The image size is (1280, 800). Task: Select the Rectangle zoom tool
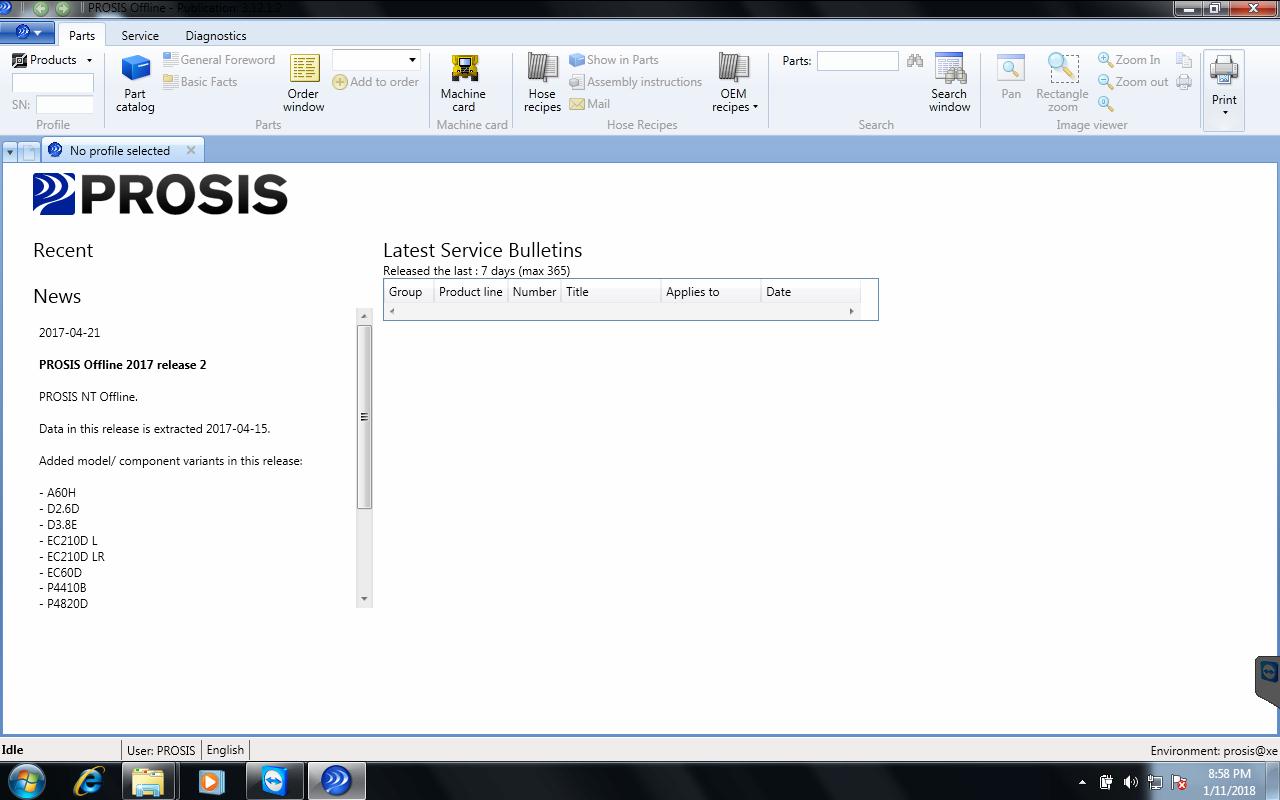coord(1062,83)
